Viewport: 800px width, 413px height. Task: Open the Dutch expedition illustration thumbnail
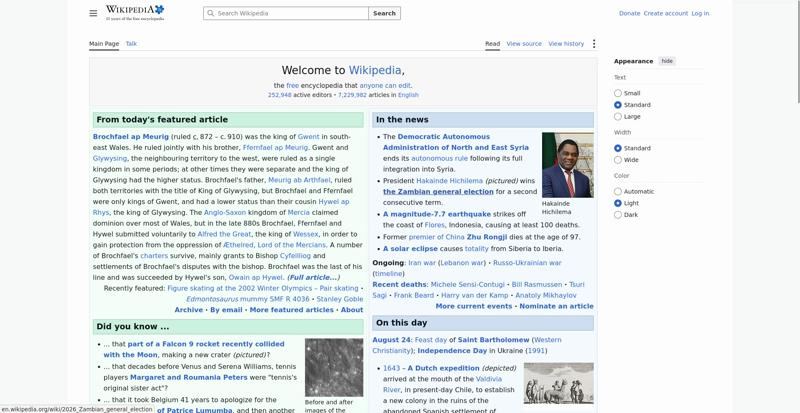559,383
